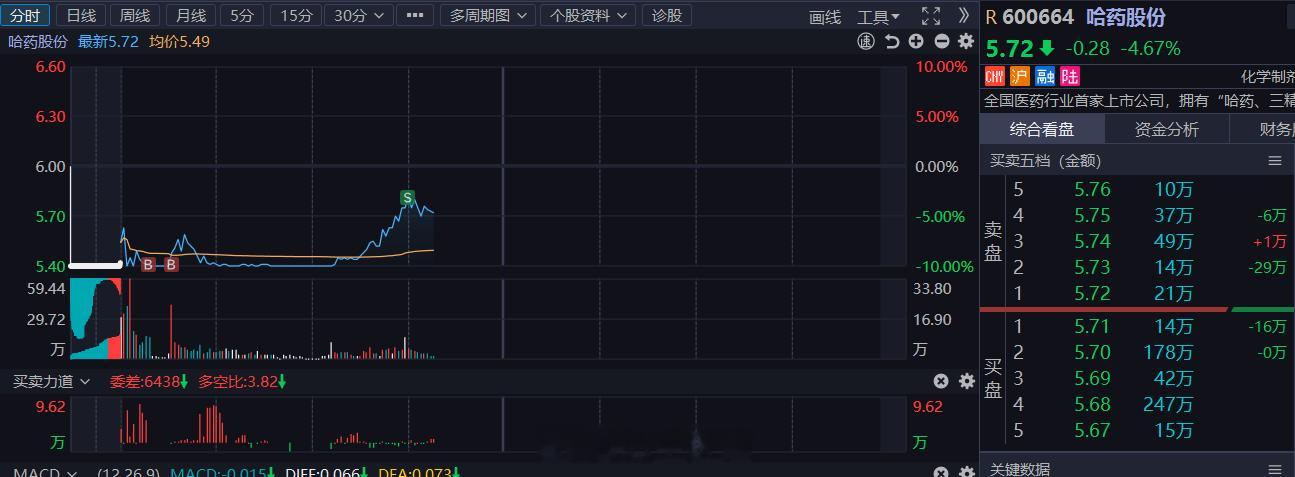Click the 178万 buy amount
This screenshot has height=477, width=1295.
[x=1168, y=352]
